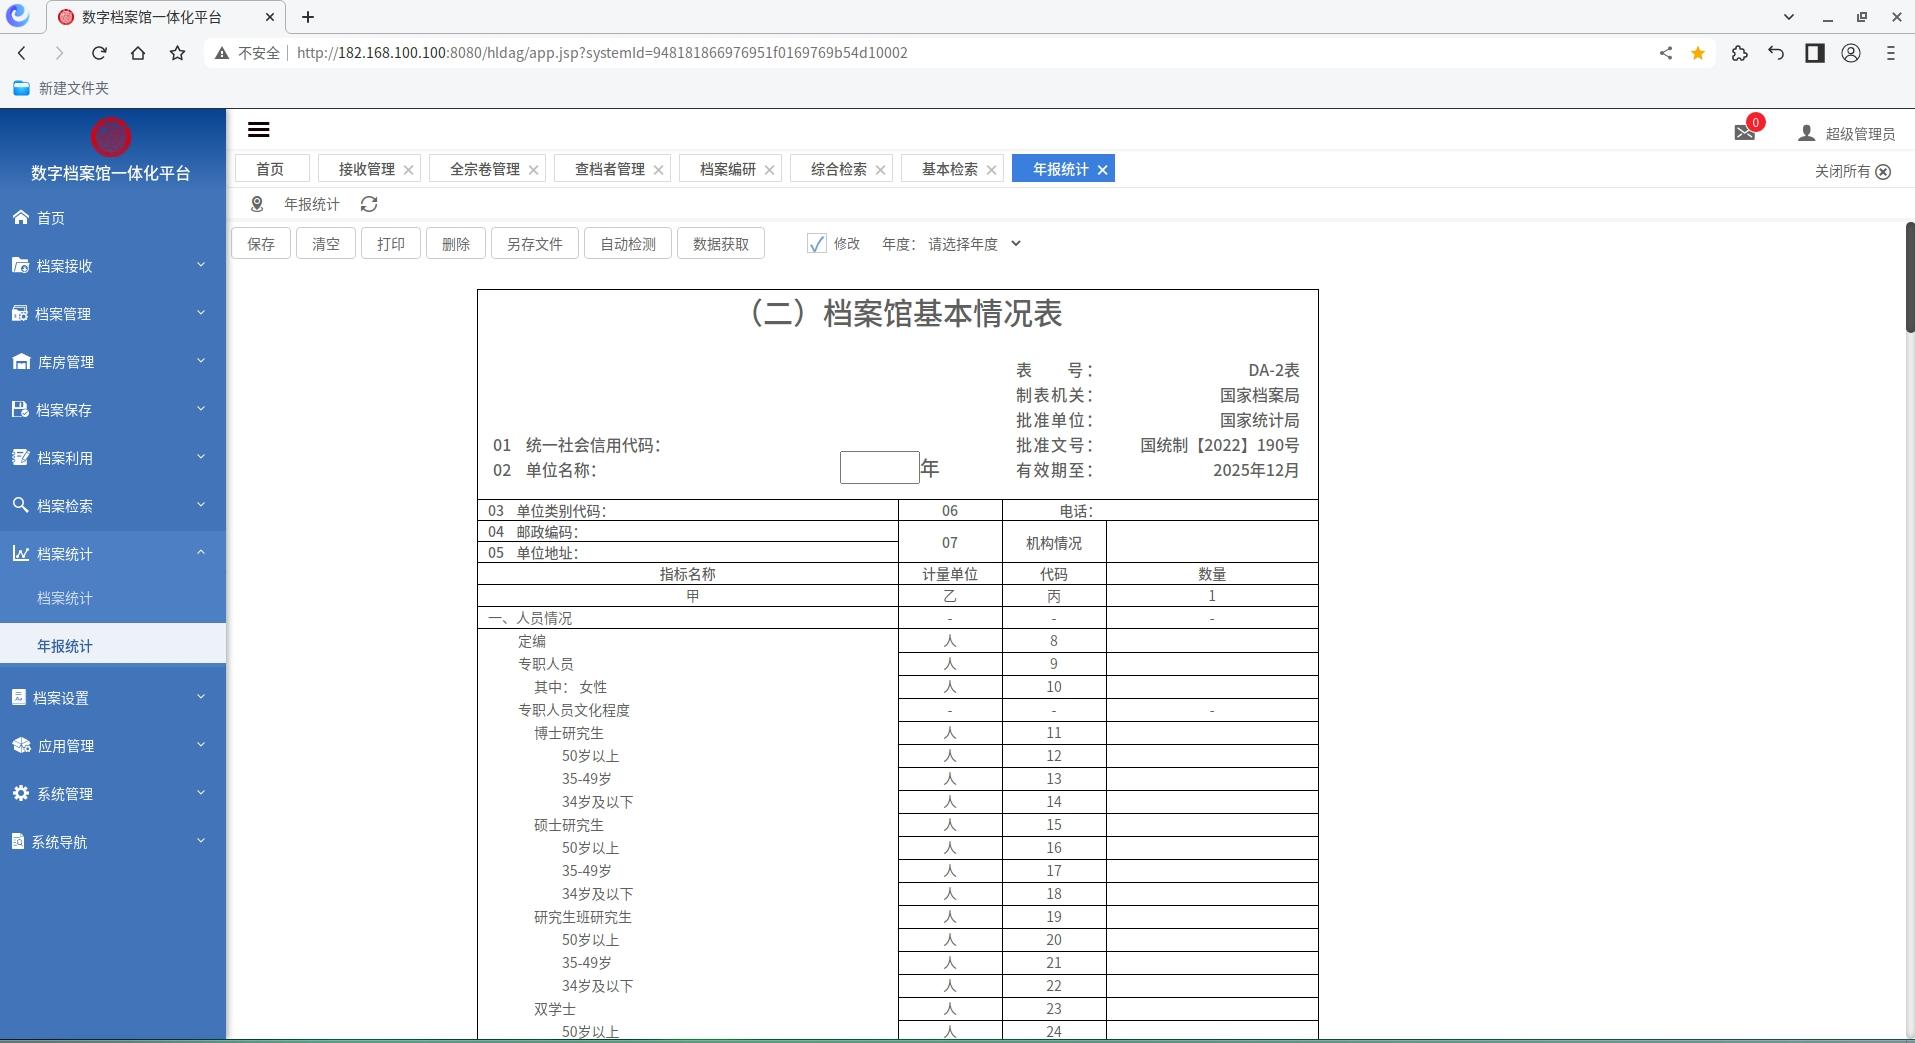
Task: Expand the 档案接收 sidebar menu
Action: click(112, 266)
